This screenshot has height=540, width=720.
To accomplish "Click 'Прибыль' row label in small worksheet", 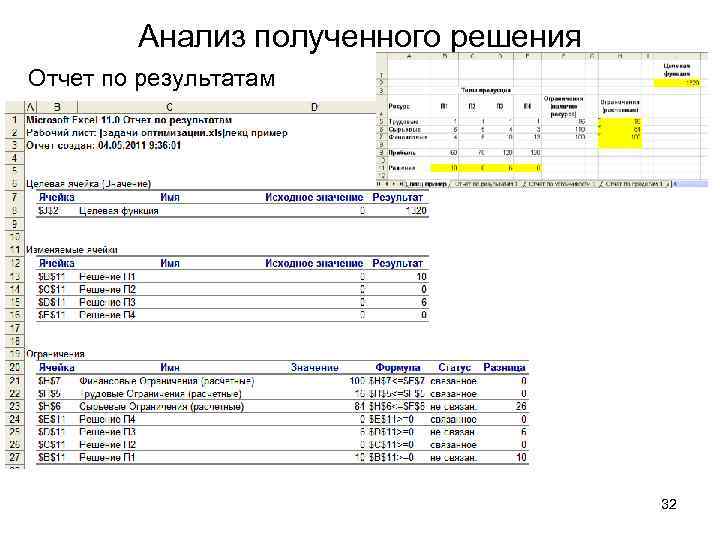I will coord(402,152).
